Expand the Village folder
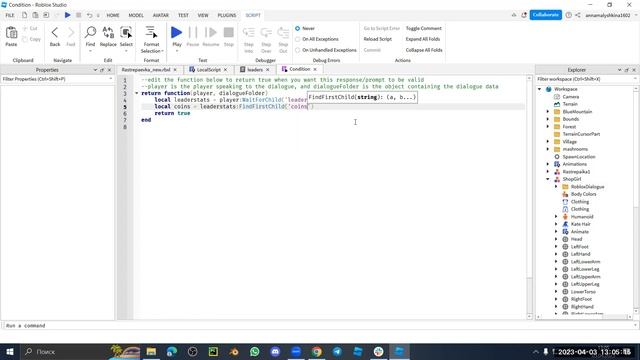This screenshot has width=640, height=360. tap(548, 142)
